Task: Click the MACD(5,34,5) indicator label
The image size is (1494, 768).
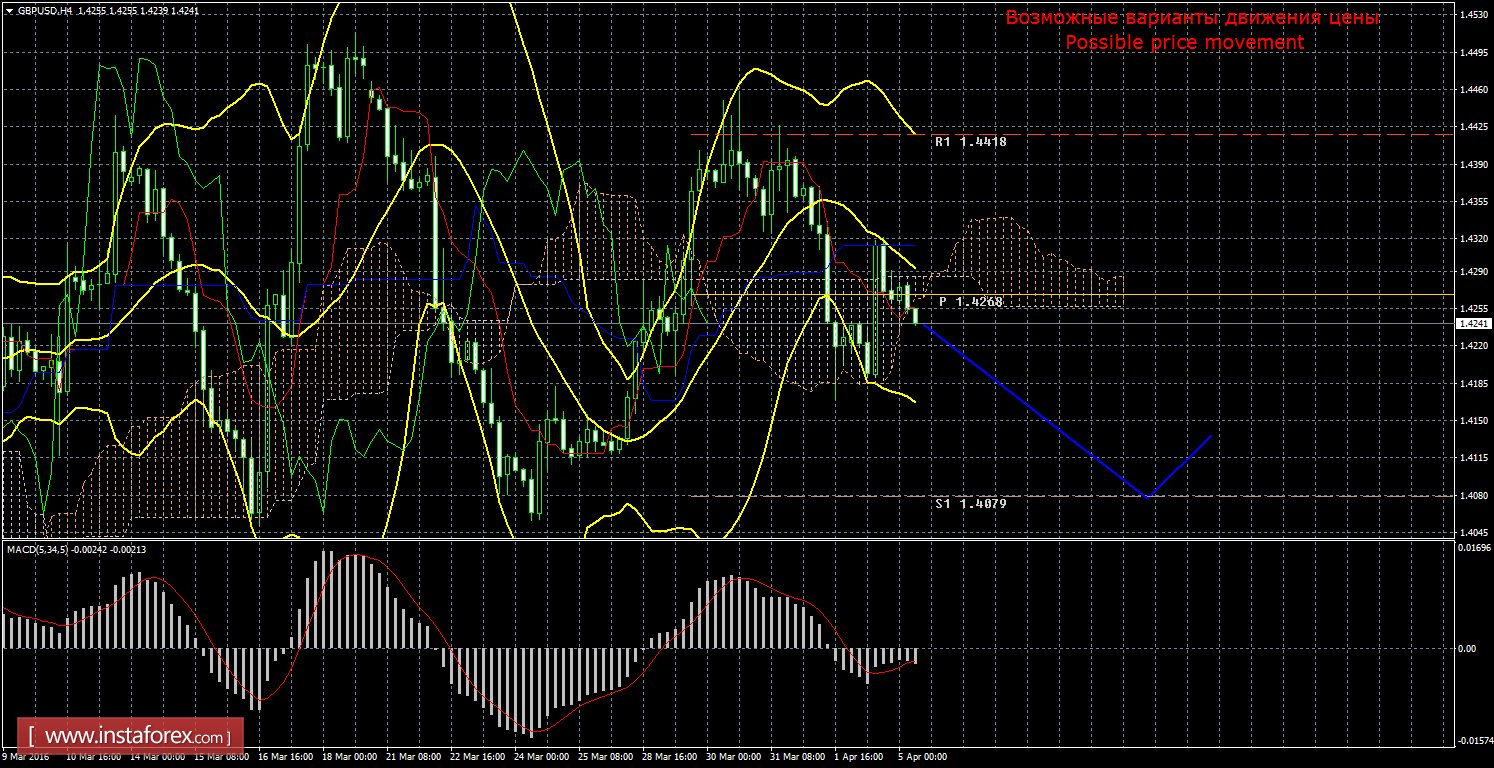Action: pyautogui.click(x=36, y=549)
